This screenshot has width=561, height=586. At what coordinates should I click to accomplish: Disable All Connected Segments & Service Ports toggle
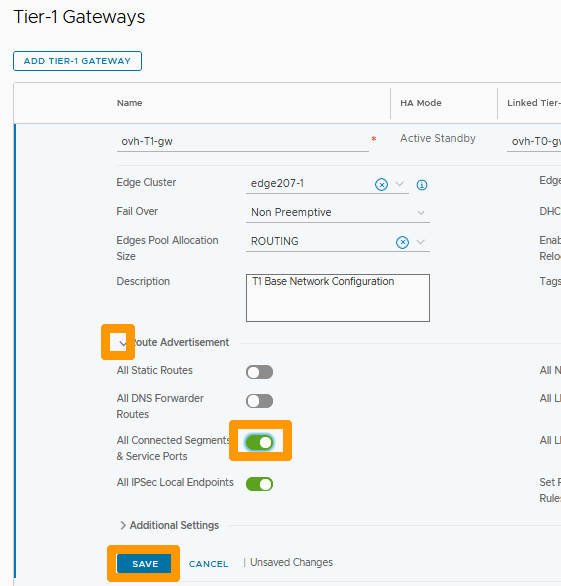click(x=259, y=443)
